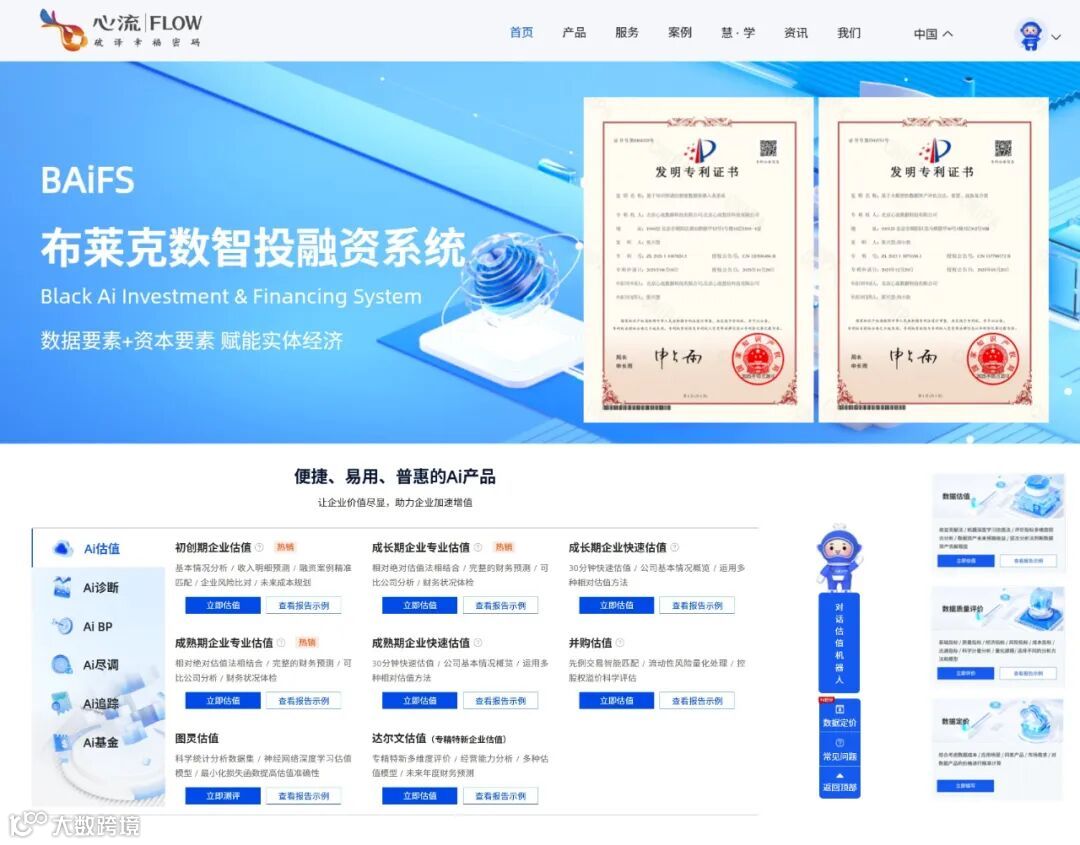Open the 产品 nav item
The image size is (1080, 845).
click(x=574, y=32)
